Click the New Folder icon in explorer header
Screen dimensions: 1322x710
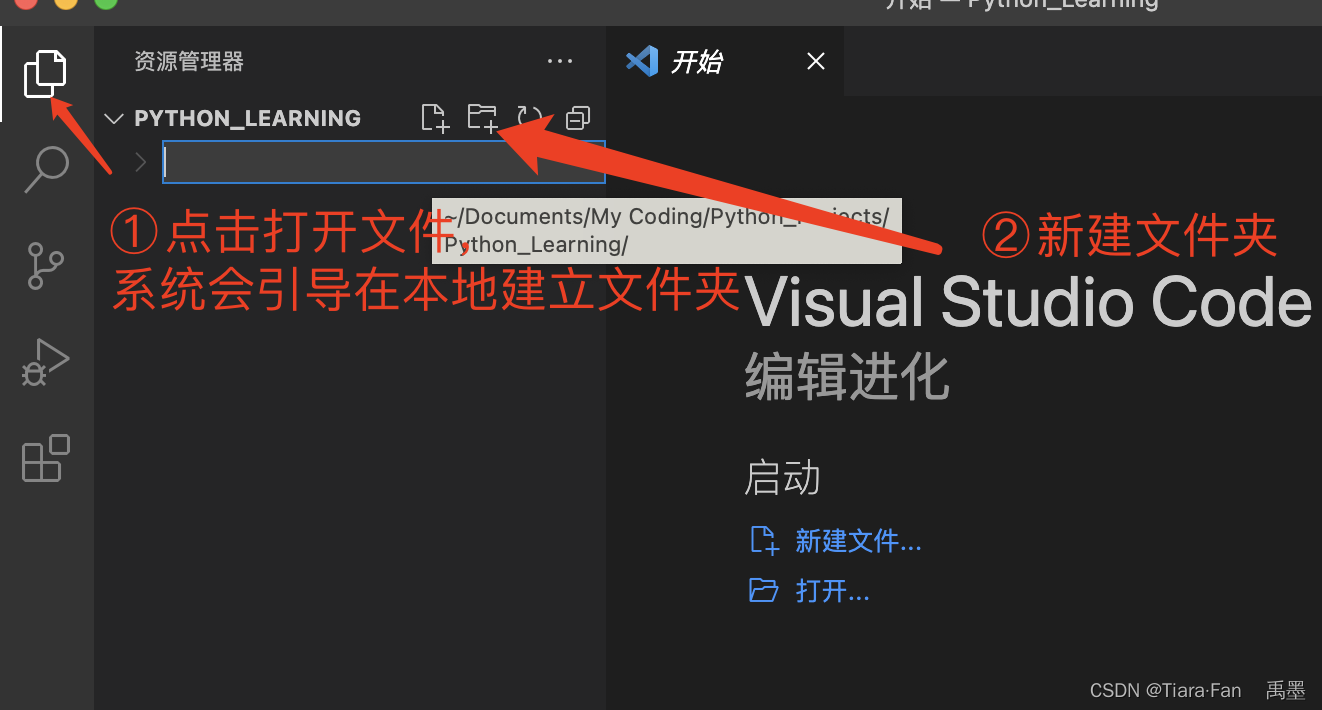click(x=482, y=118)
